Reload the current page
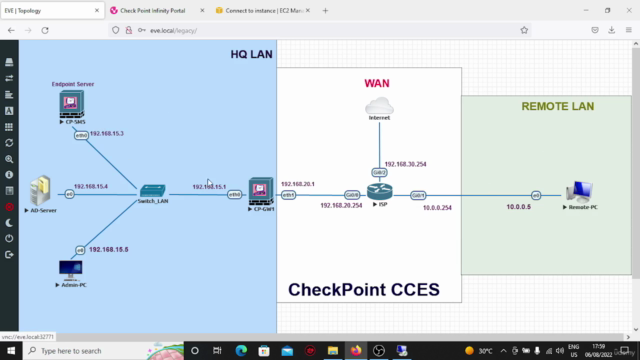Image resolution: width=640 pixels, height=360 pixels. tap(45, 30)
